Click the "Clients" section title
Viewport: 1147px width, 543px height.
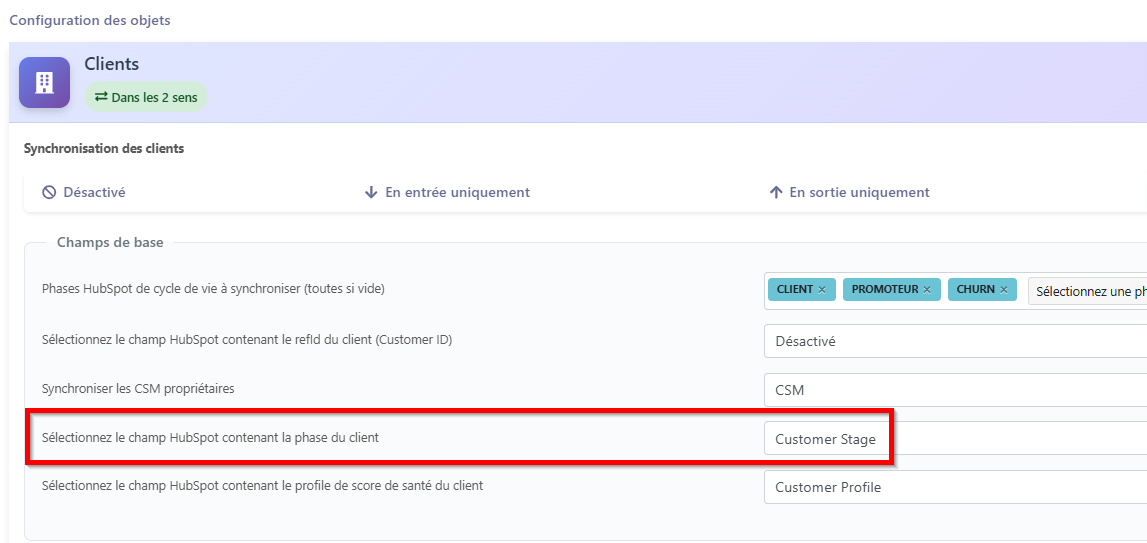pyautogui.click(x=111, y=64)
